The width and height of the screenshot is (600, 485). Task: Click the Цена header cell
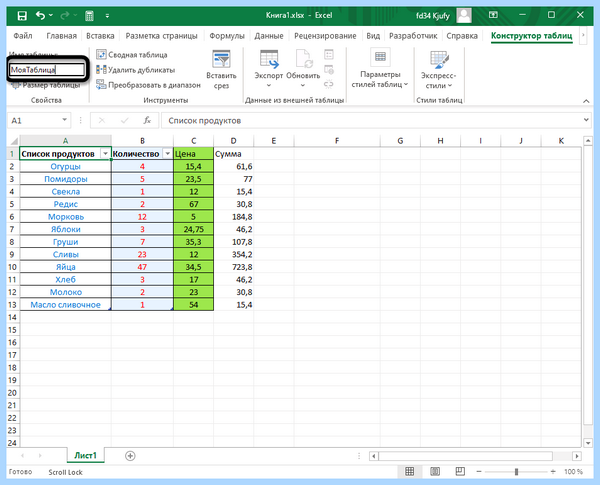click(x=193, y=154)
